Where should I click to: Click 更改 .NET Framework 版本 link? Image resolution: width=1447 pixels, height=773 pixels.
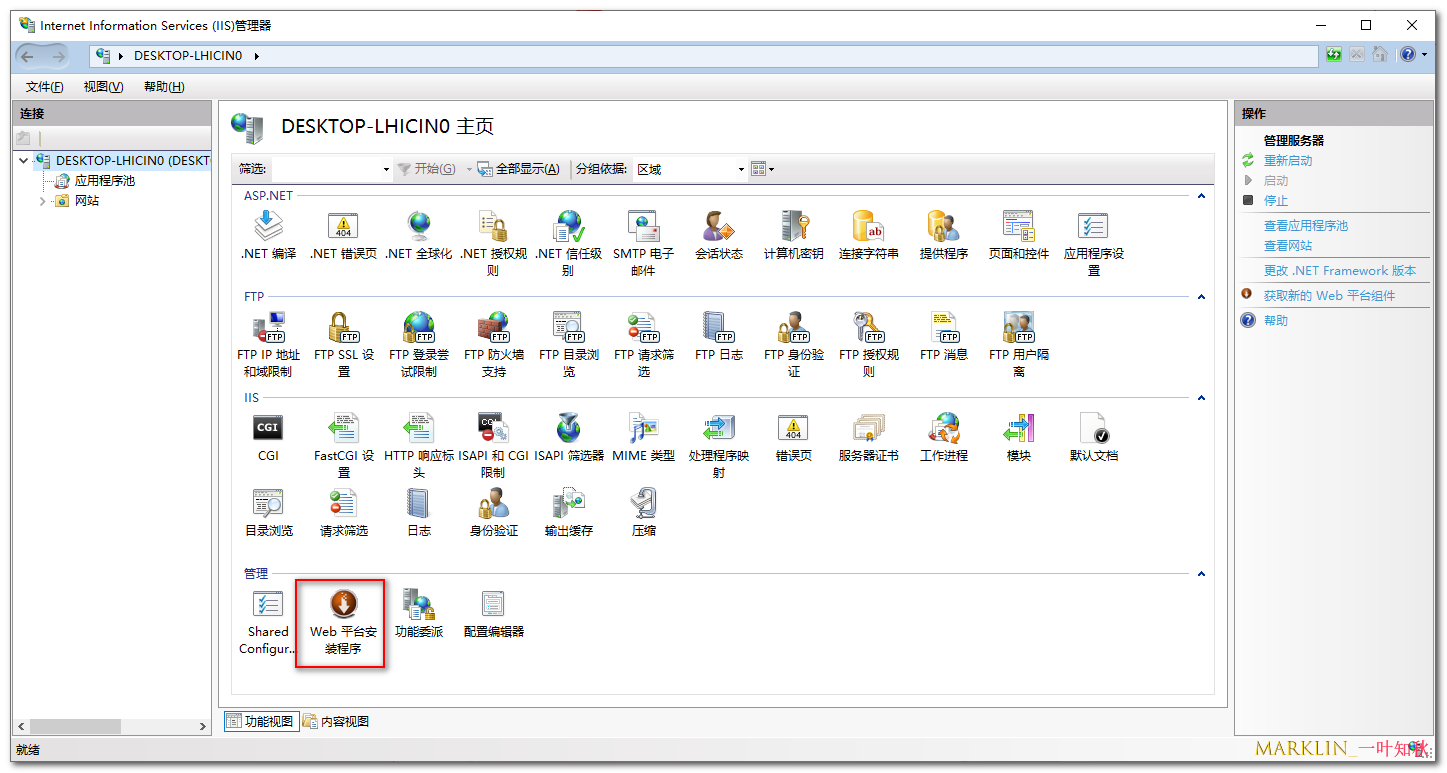(x=1340, y=271)
